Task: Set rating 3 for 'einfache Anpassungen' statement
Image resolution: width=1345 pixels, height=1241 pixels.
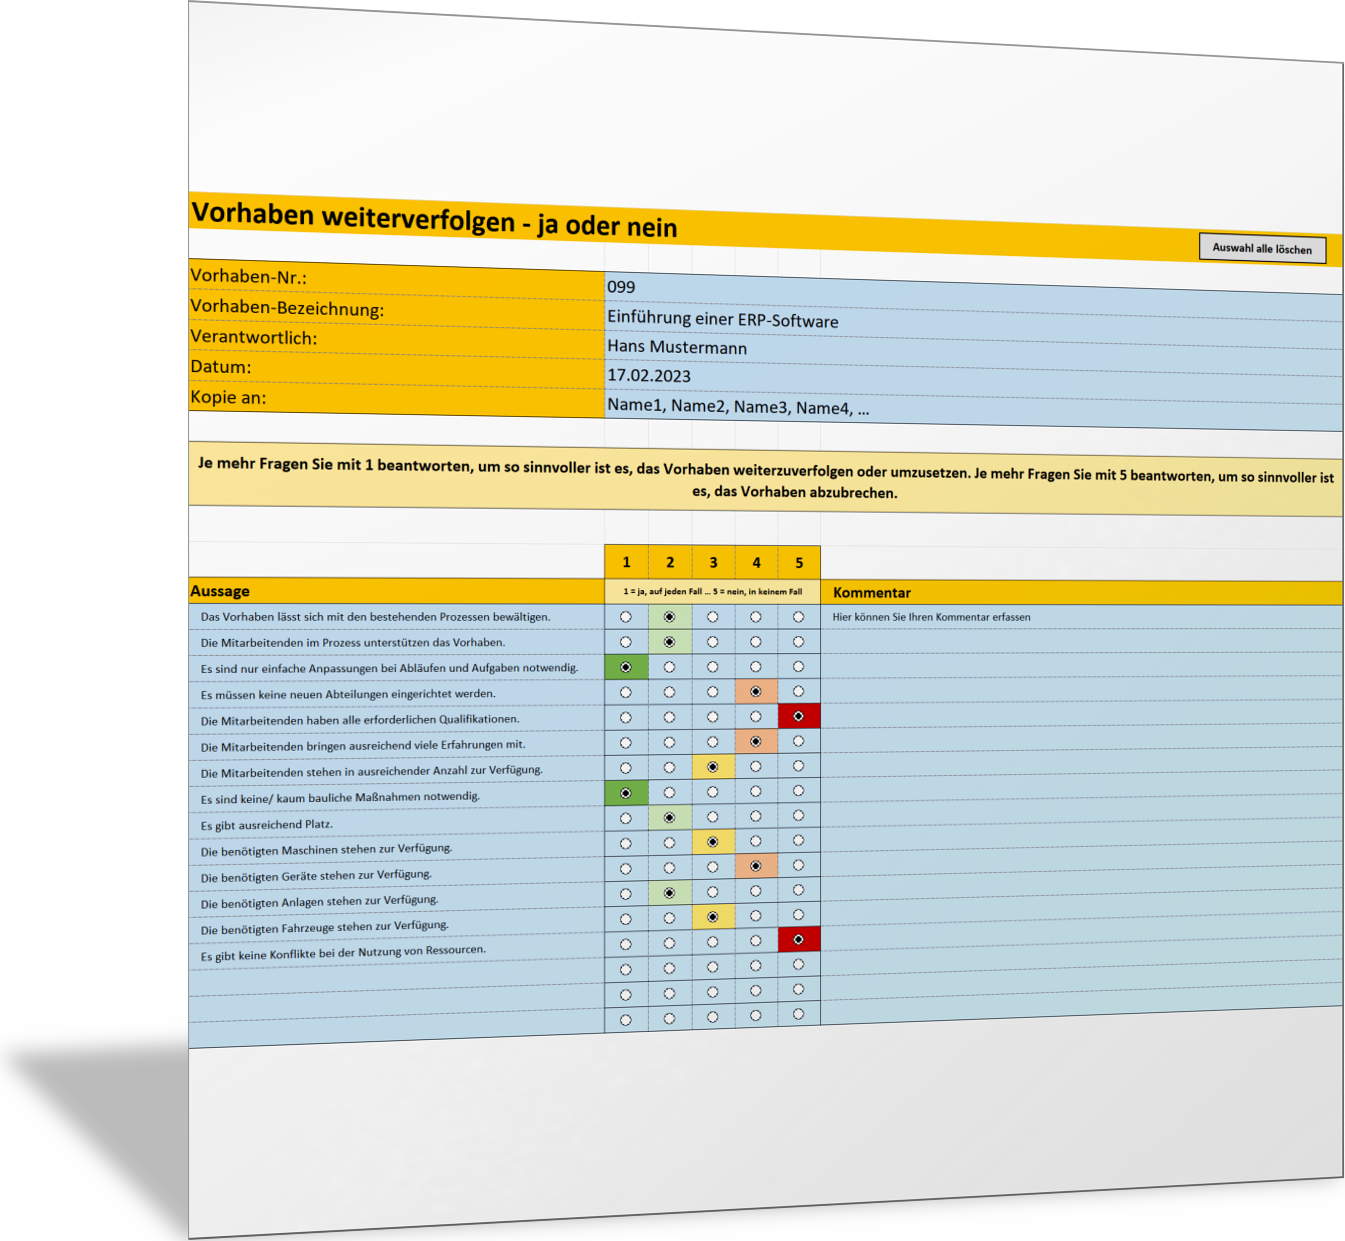Action: 712,667
